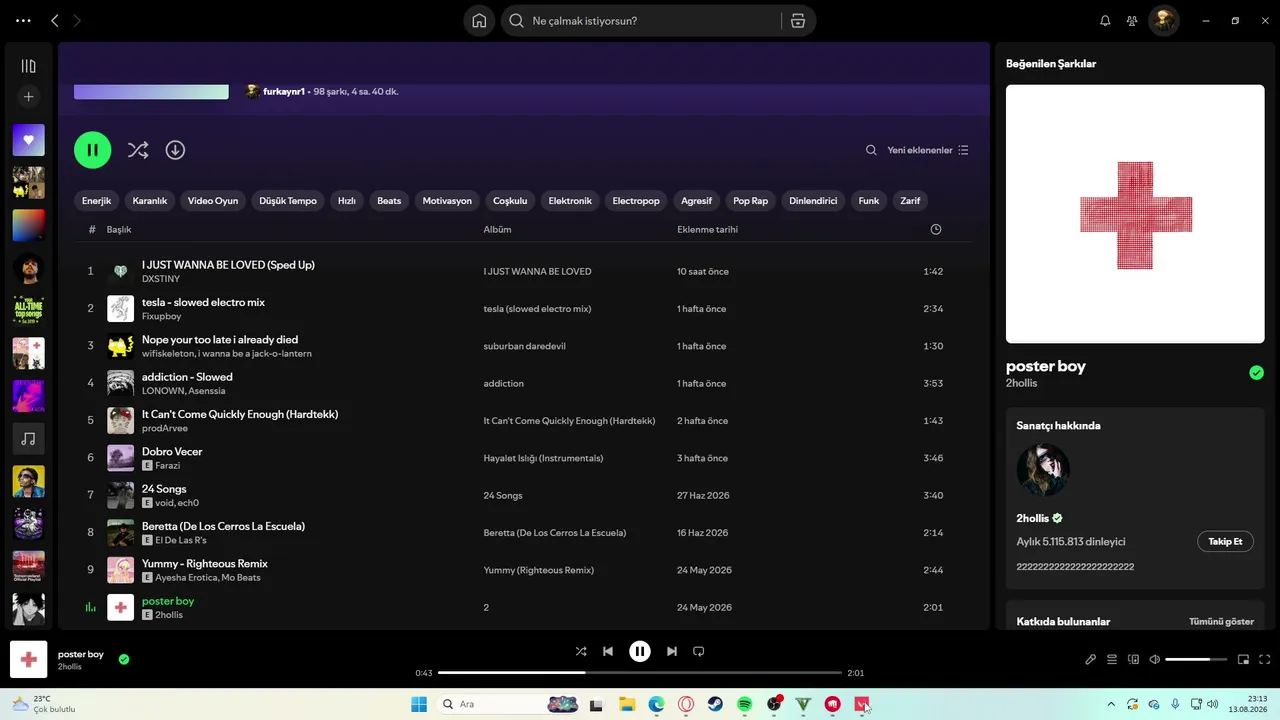This screenshot has height=720, width=1280.
Task: Enter full screen mode
Action: click(x=1265, y=659)
